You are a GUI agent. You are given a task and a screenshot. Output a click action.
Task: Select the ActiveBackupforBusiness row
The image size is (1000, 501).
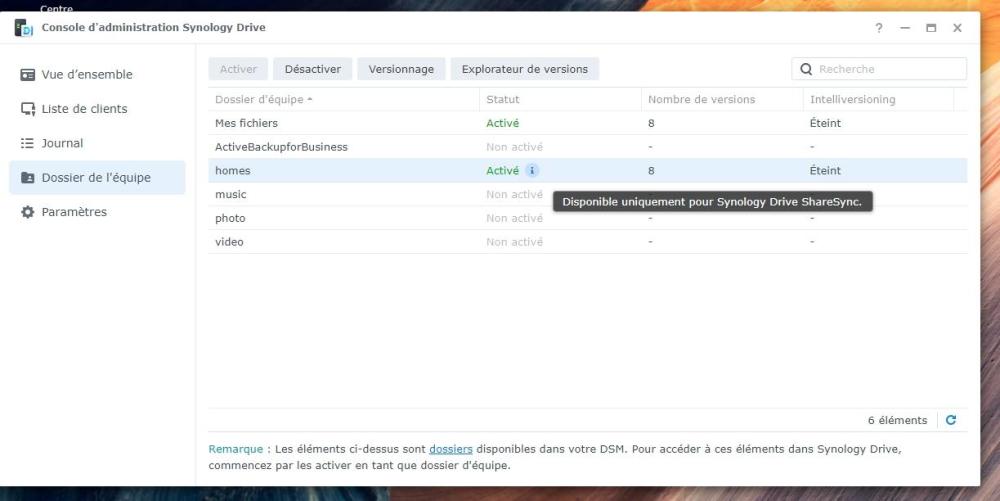(587, 147)
